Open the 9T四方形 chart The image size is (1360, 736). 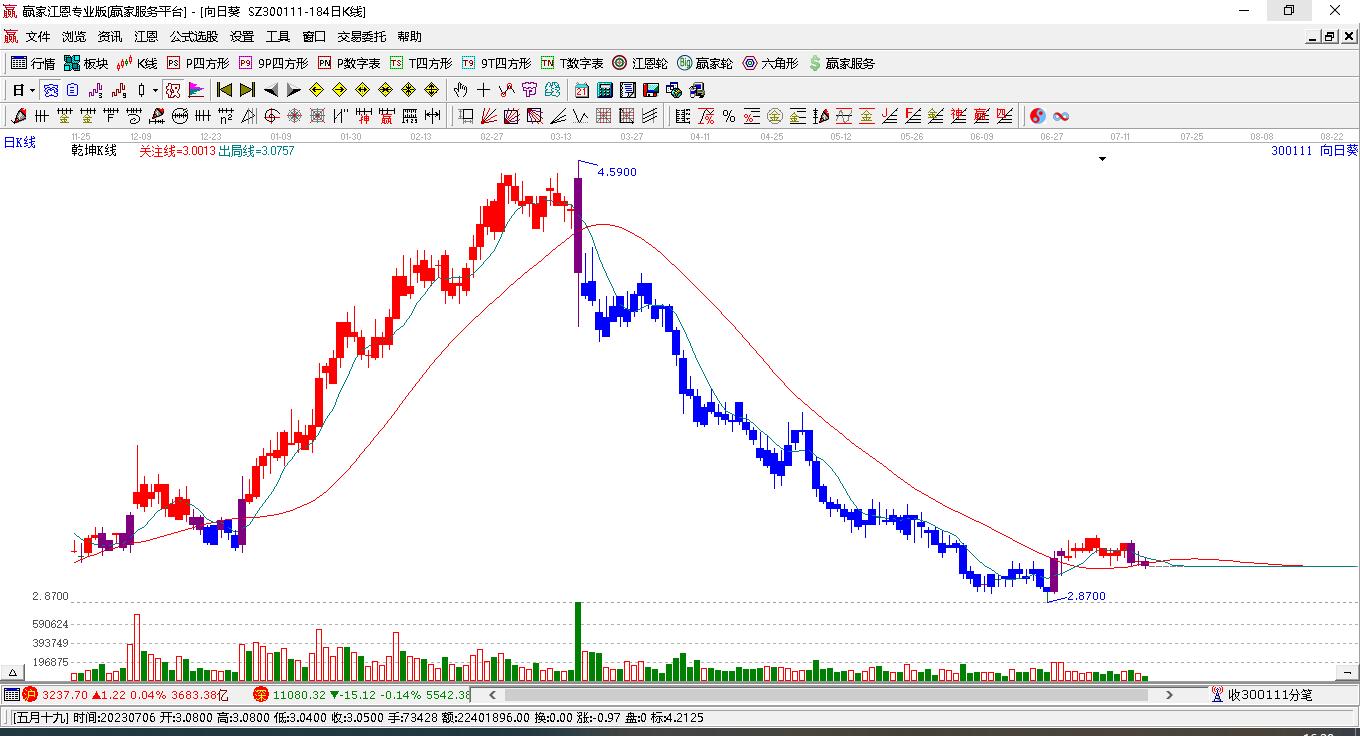[x=496, y=63]
